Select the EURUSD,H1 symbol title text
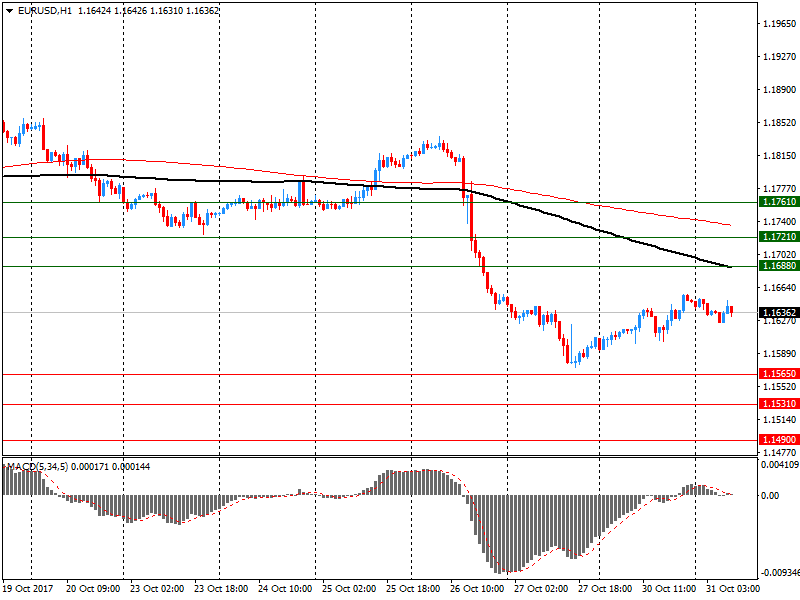The image size is (800, 600). click(45, 11)
